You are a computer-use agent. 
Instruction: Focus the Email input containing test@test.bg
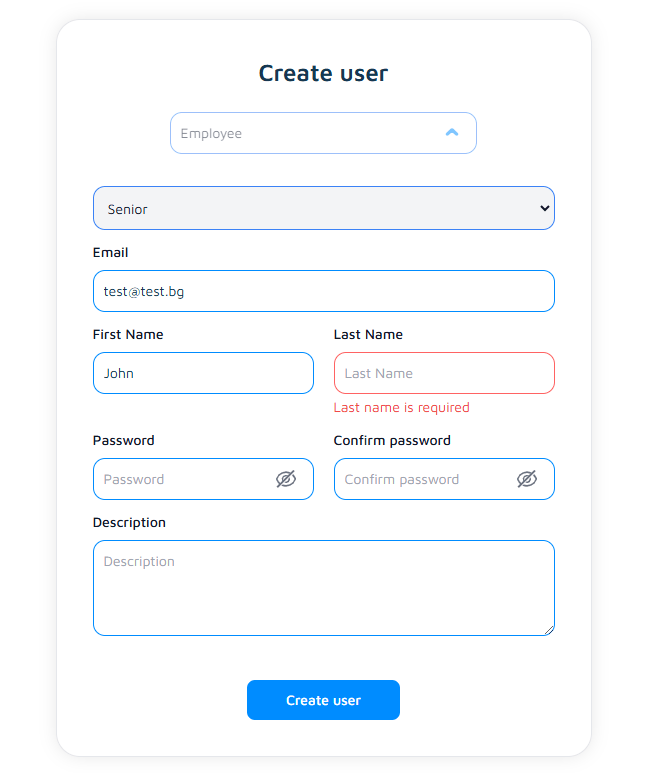tap(323, 291)
